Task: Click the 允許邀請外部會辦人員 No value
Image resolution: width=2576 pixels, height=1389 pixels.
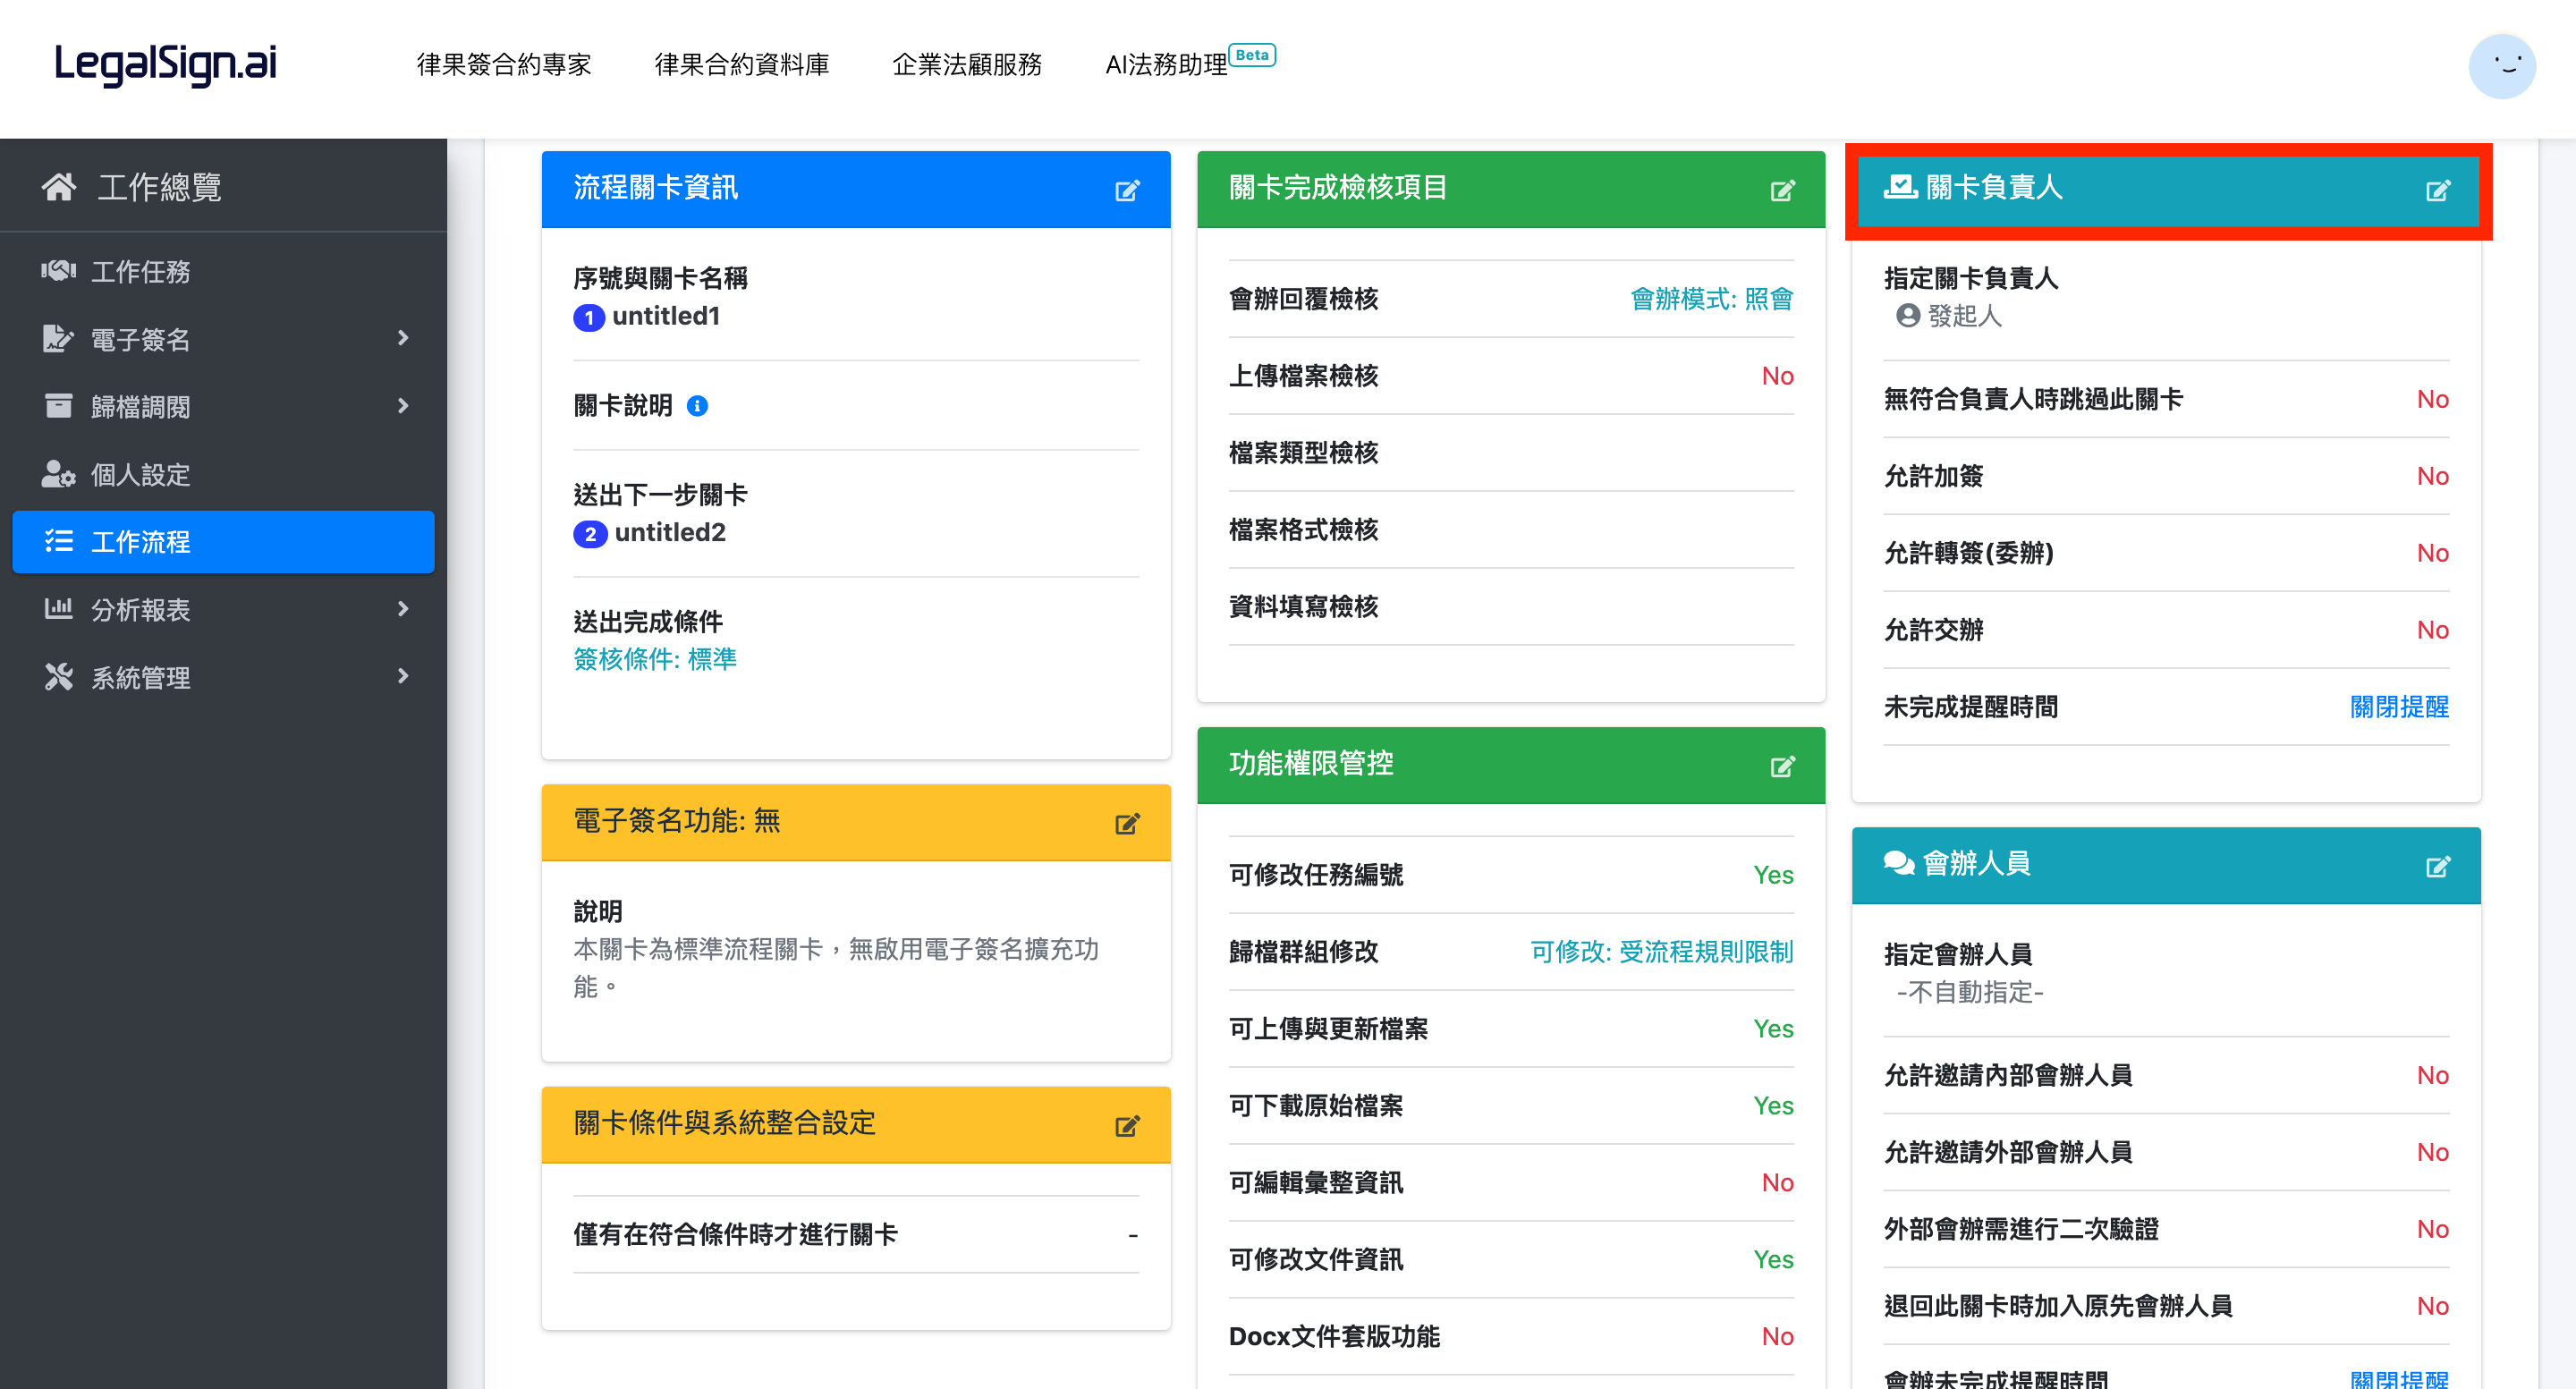Action: [x=2433, y=1153]
